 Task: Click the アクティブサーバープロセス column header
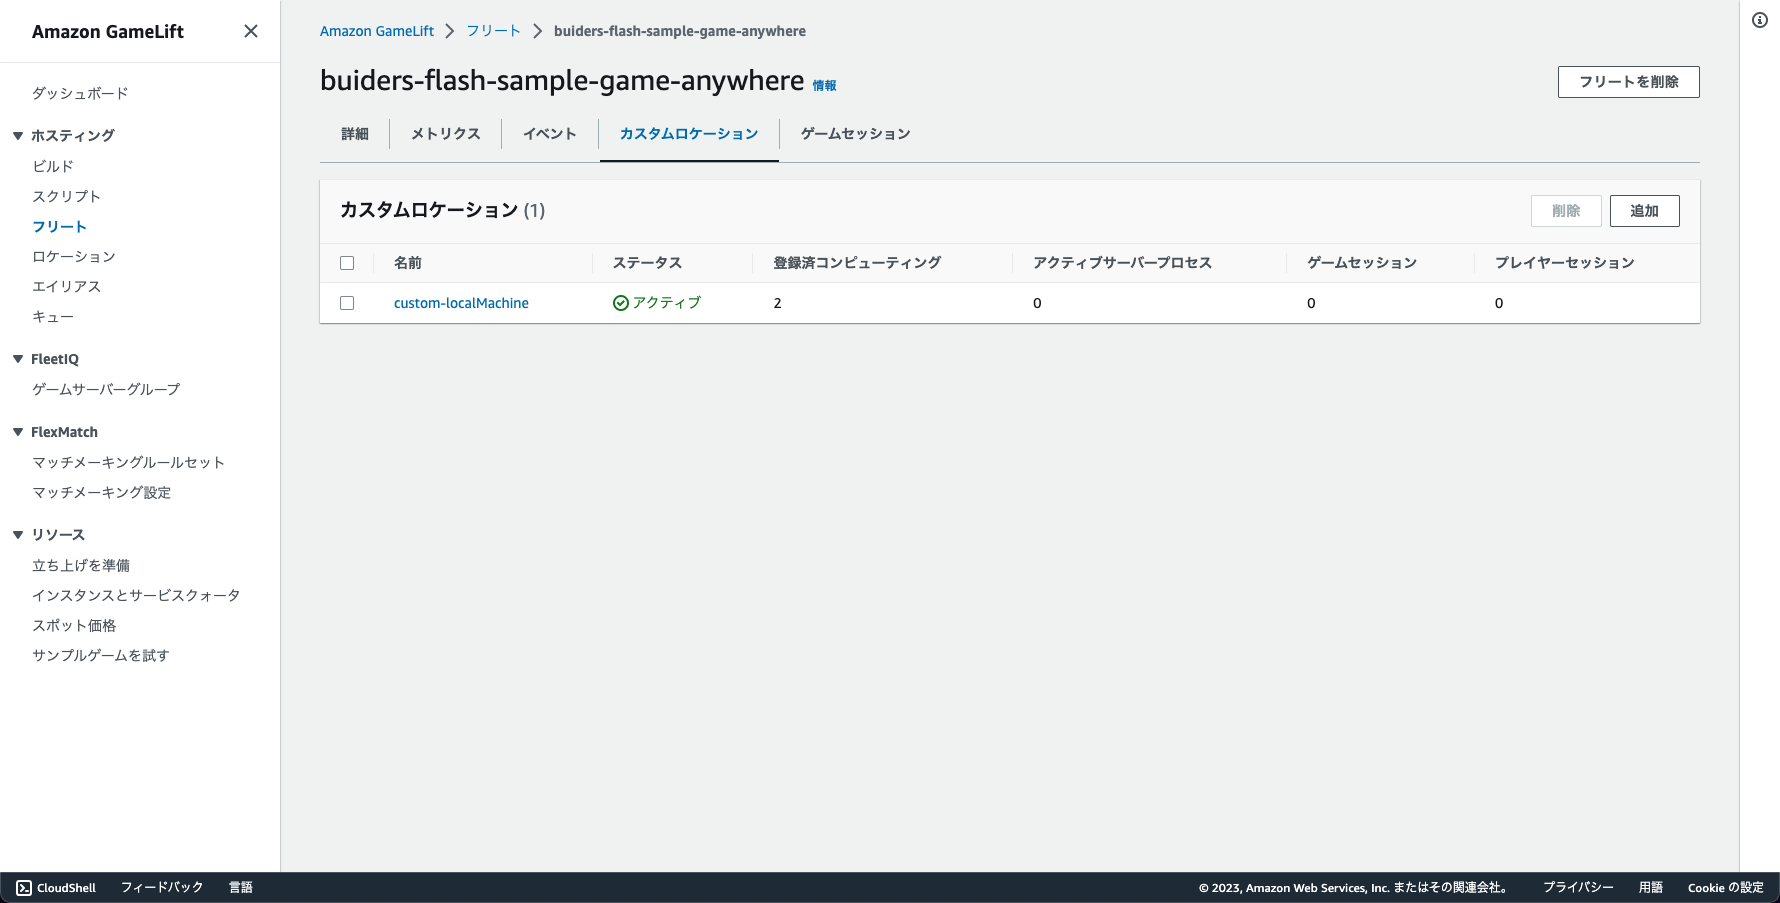pos(1122,263)
